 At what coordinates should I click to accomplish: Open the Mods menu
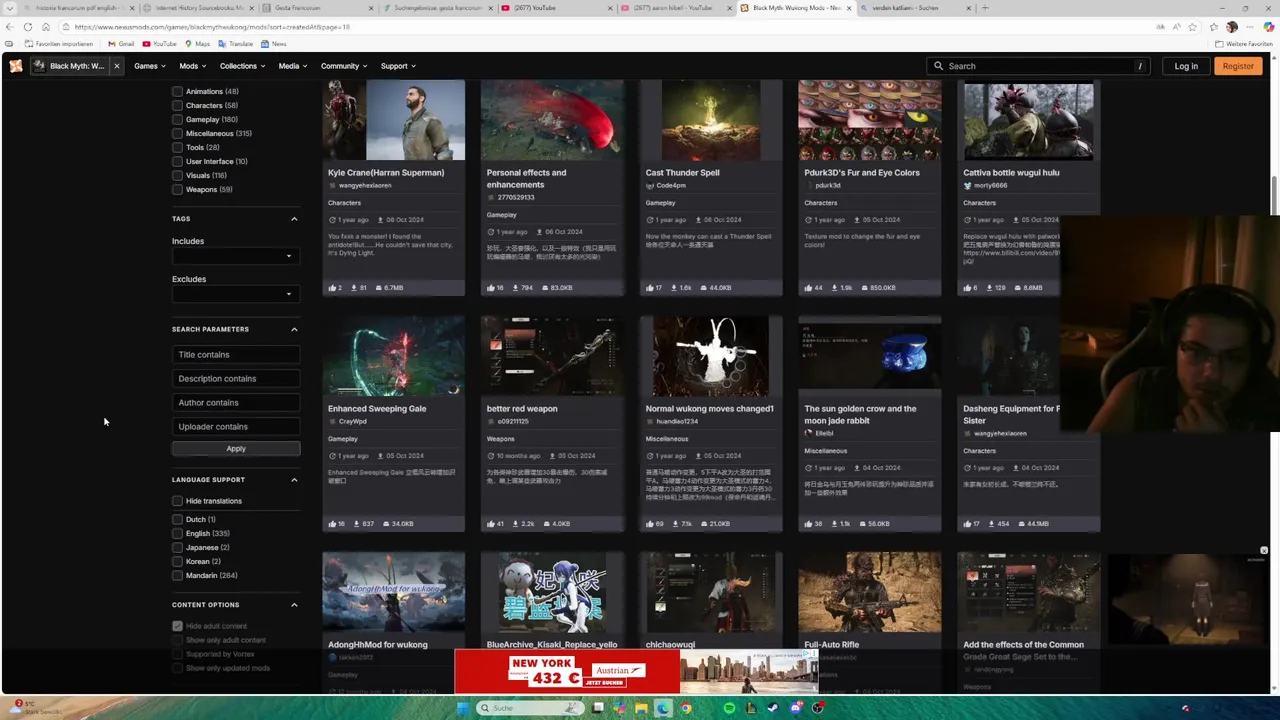[x=192, y=66]
